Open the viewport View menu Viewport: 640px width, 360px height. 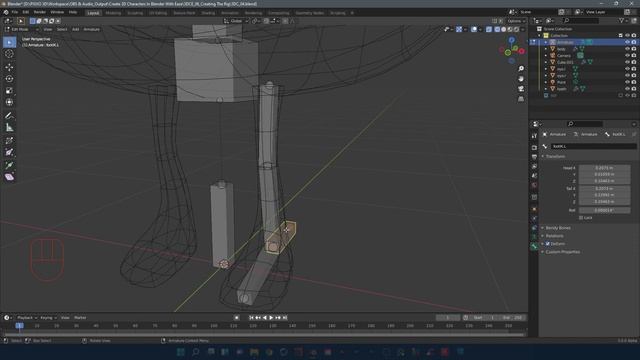(x=47, y=29)
